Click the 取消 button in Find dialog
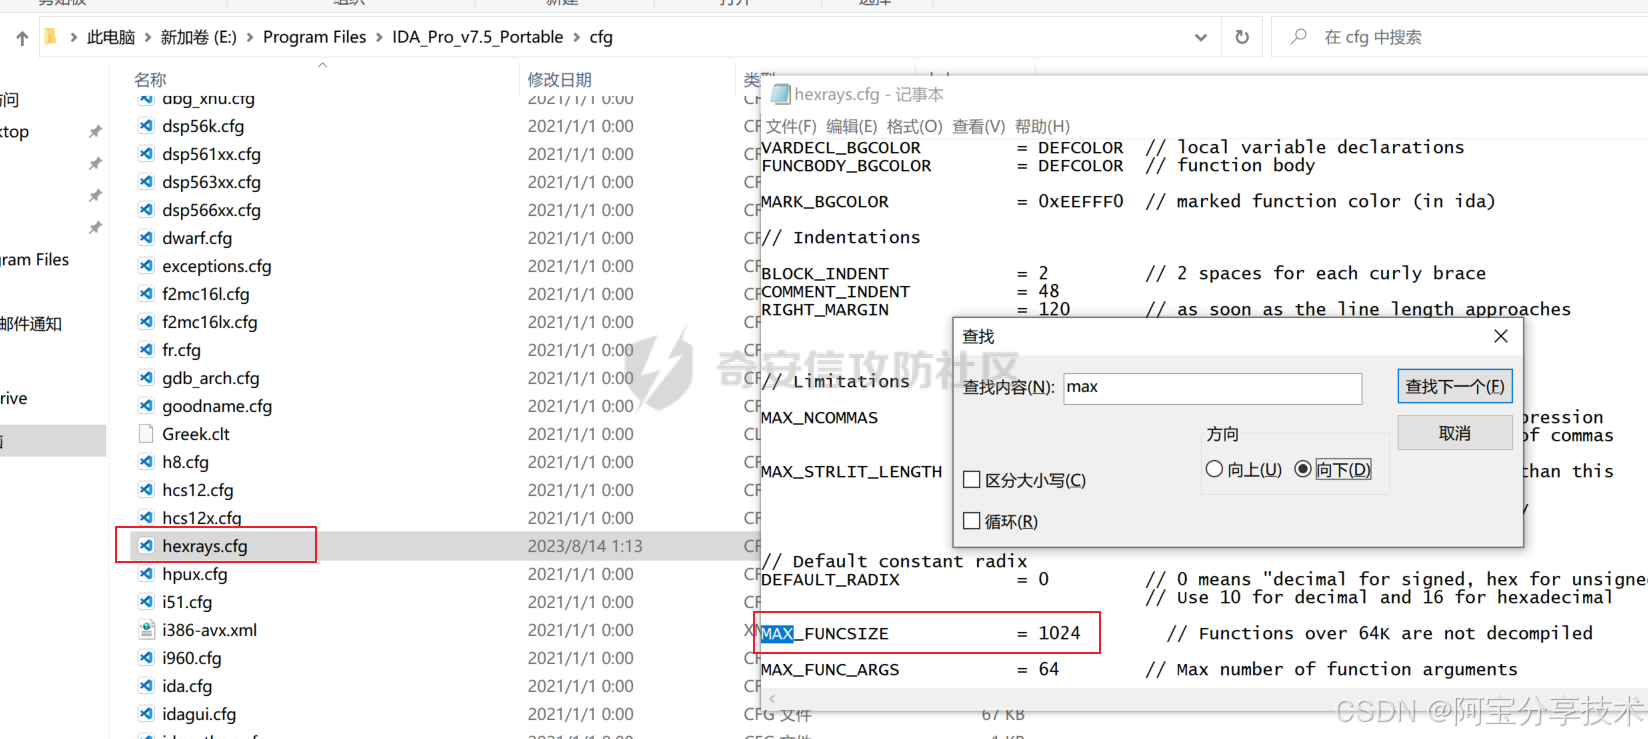This screenshot has height=739, width=1648. (1455, 433)
